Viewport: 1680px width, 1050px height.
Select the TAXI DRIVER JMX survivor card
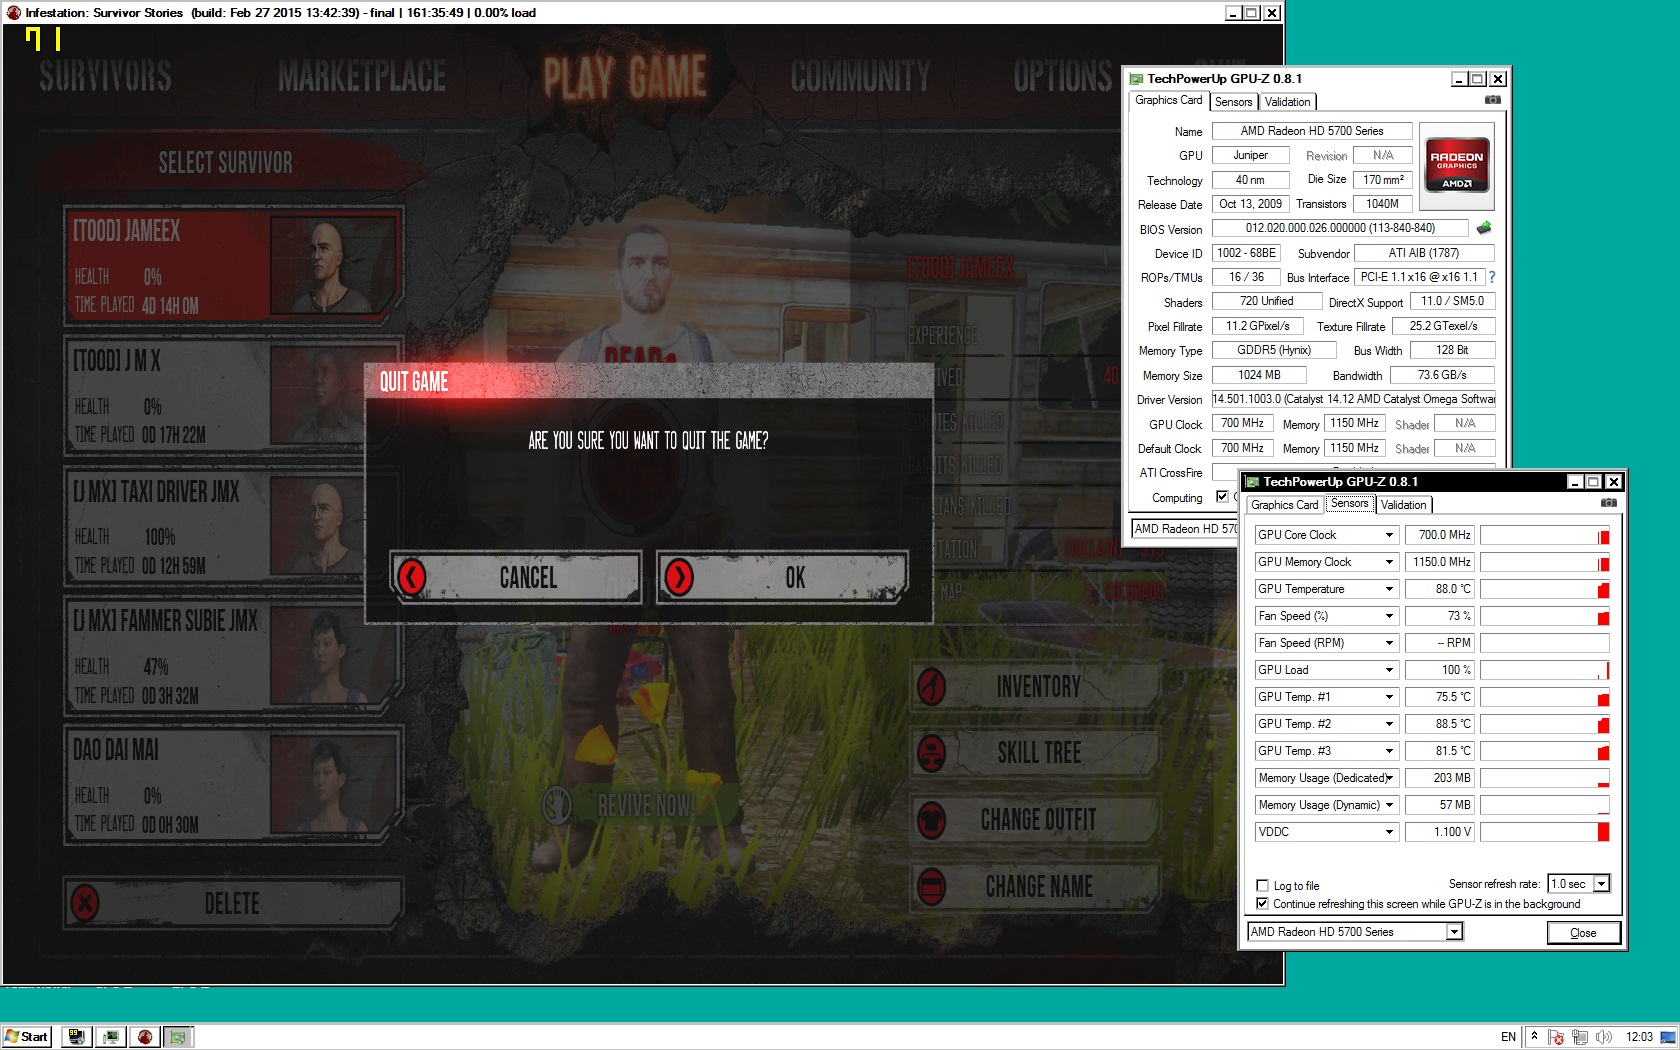click(233, 525)
